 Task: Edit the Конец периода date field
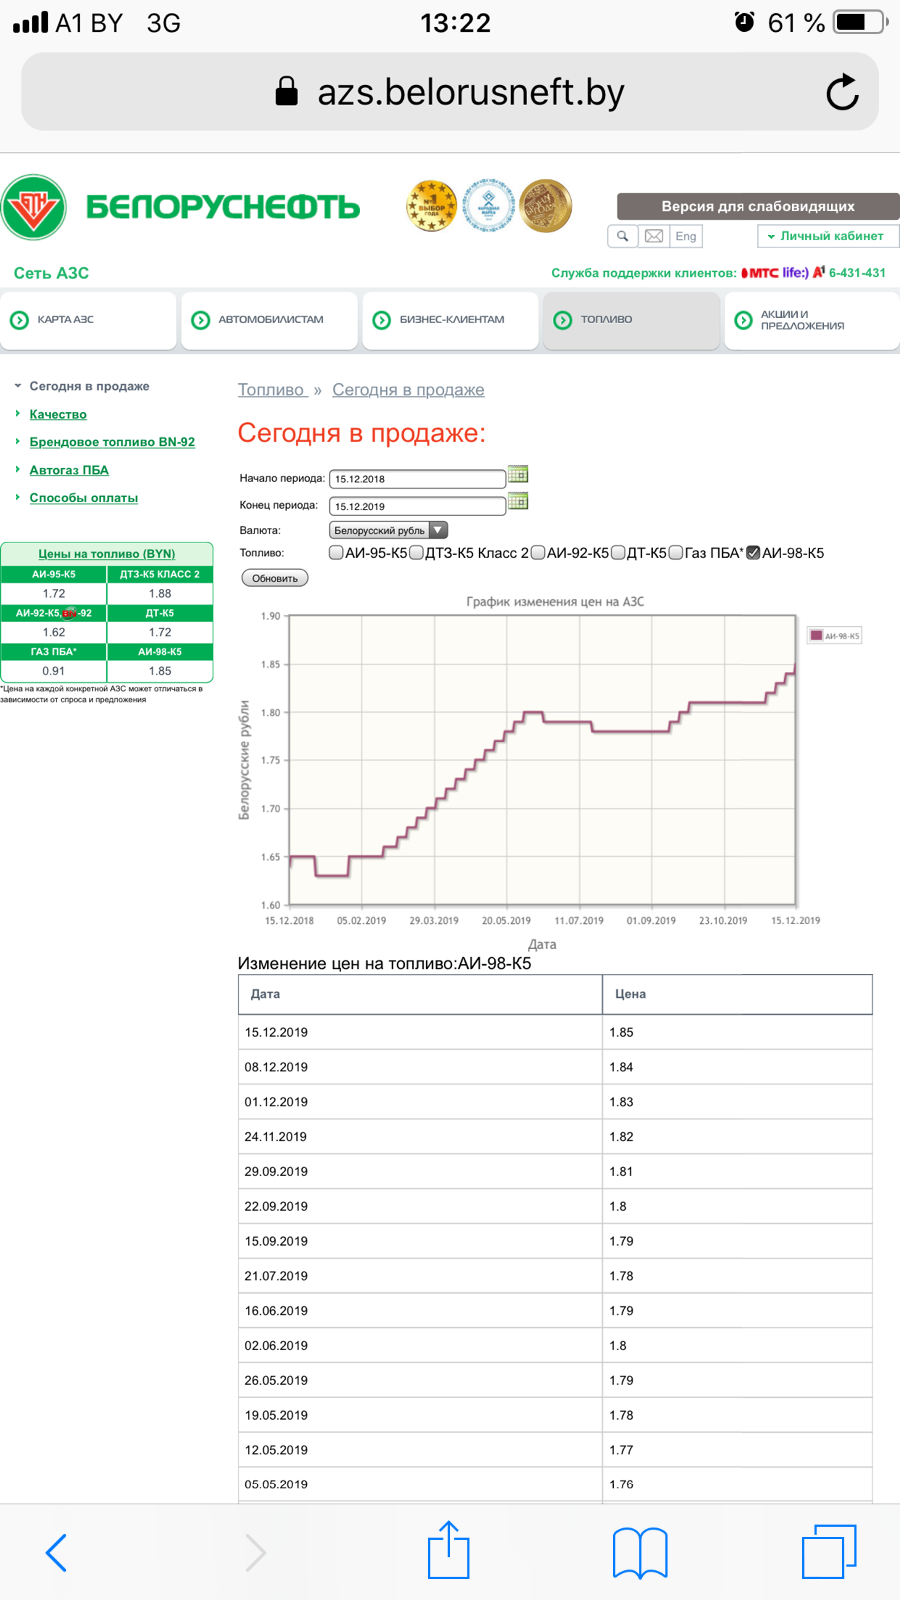coord(417,506)
